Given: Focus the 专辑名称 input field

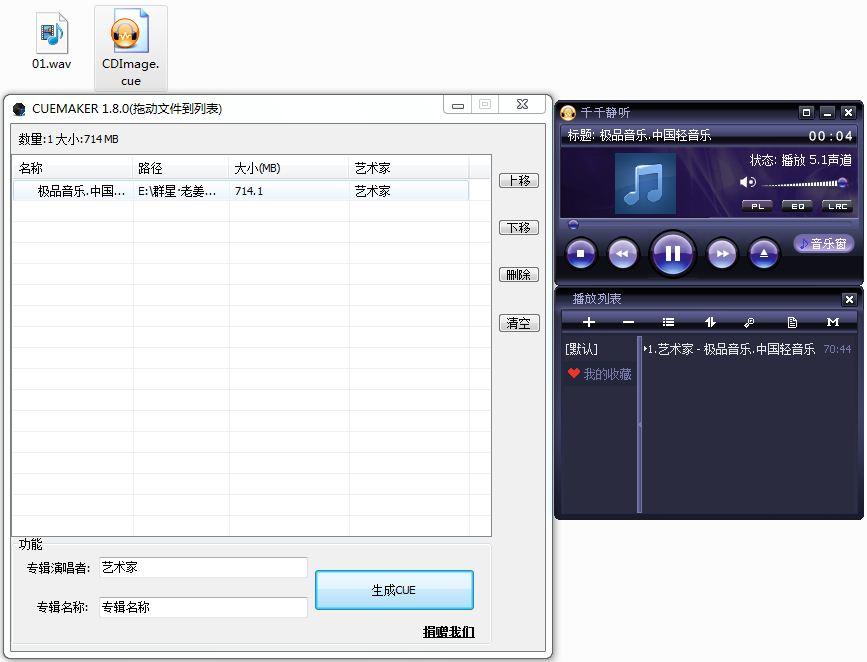Looking at the screenshot, I should tap(203, 607).
